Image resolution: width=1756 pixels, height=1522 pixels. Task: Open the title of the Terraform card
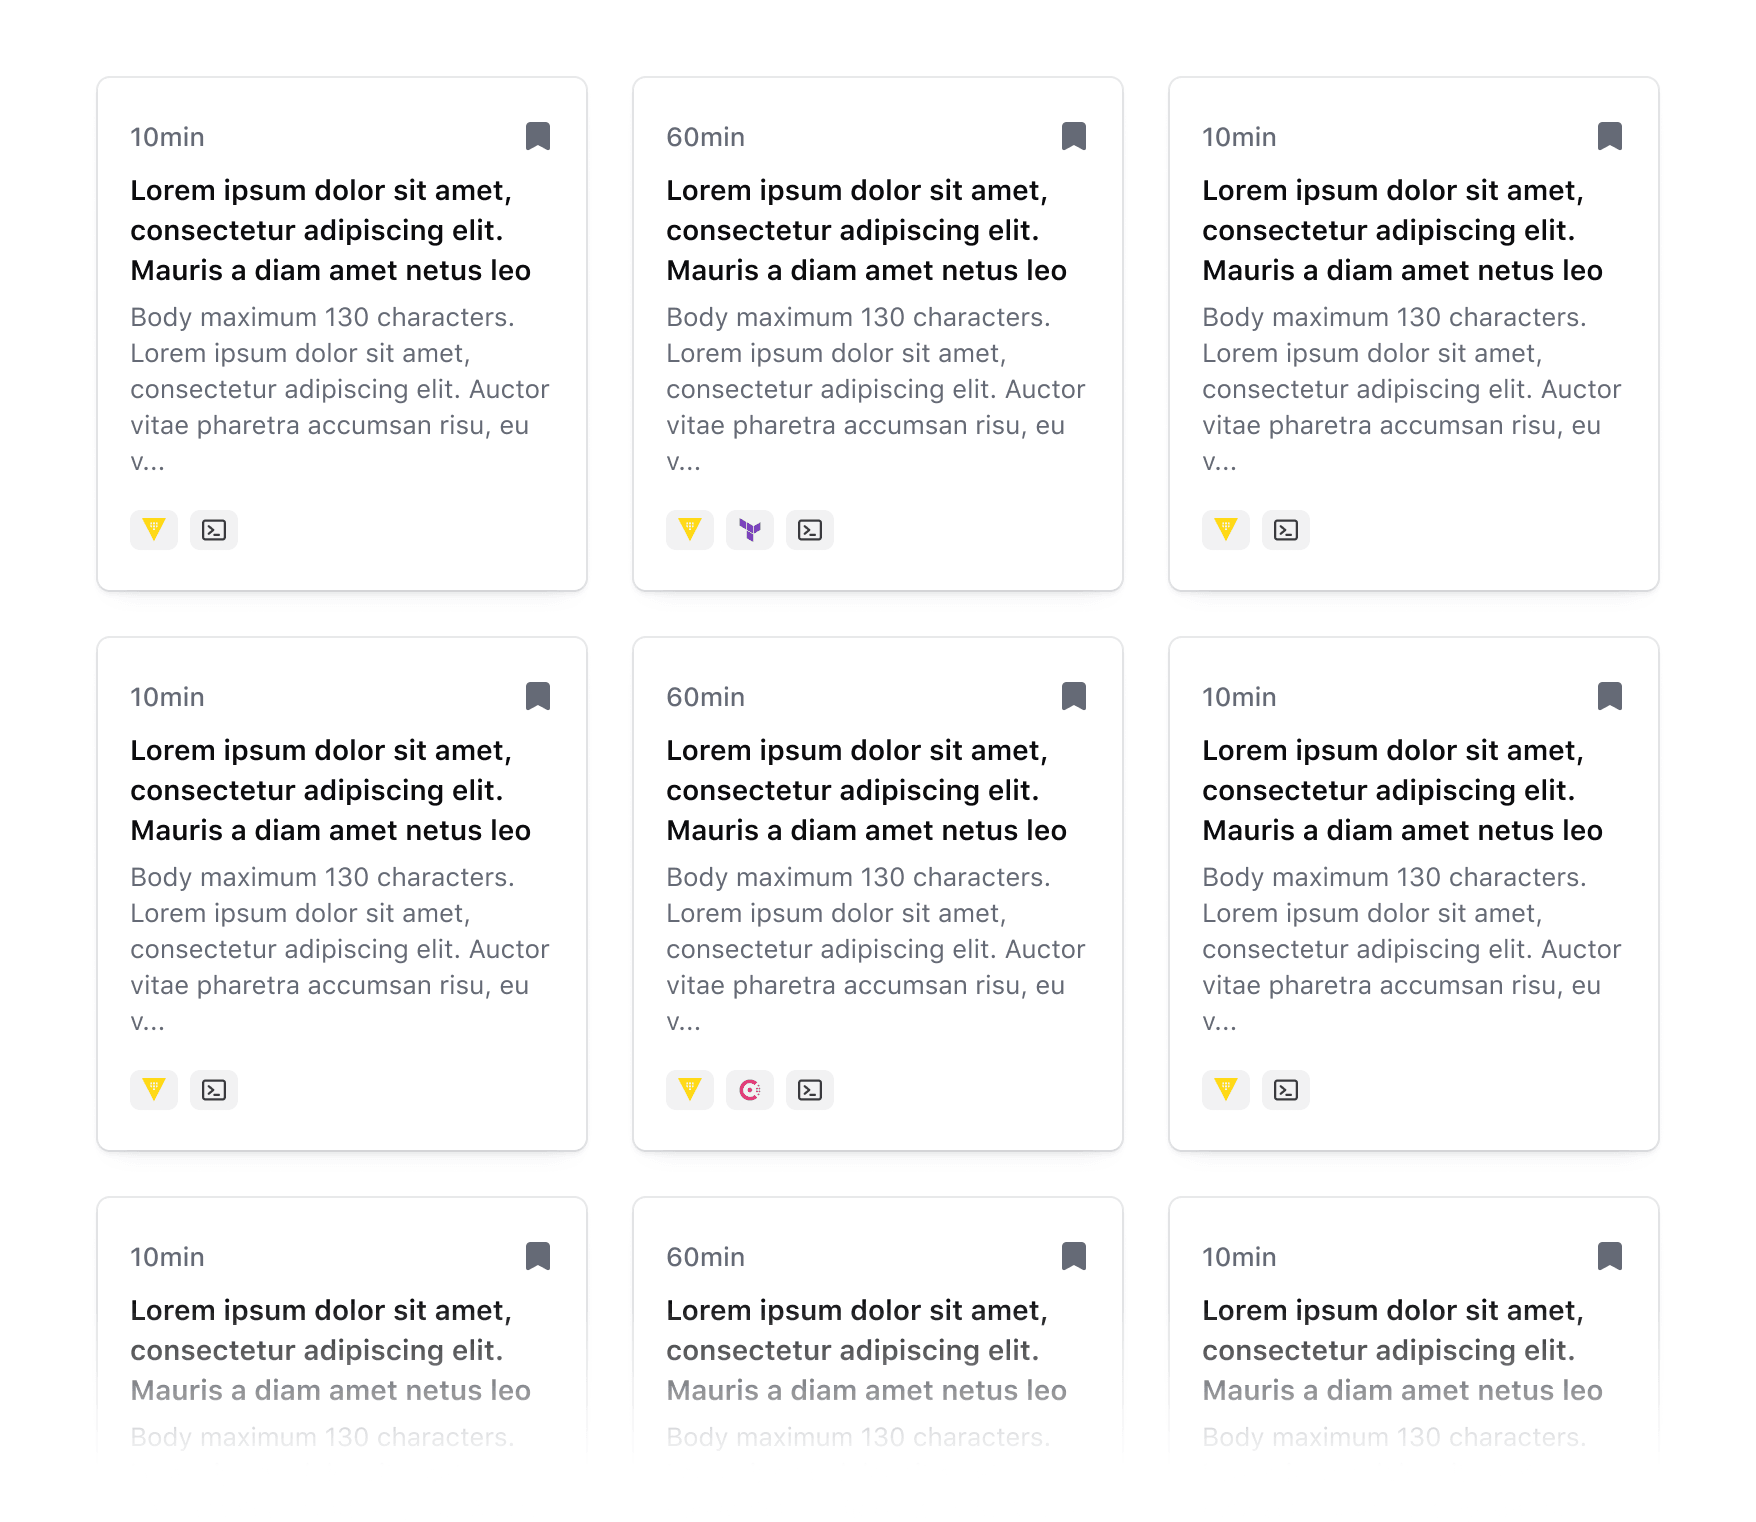pyautogui.click(x=866, y=230)
